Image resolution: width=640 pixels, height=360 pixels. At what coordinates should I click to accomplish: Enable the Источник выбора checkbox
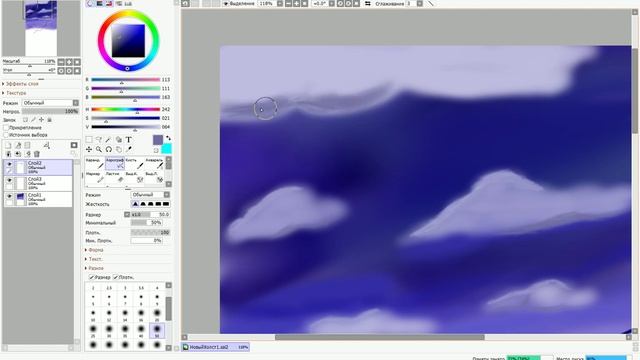(x=6, y=135)
